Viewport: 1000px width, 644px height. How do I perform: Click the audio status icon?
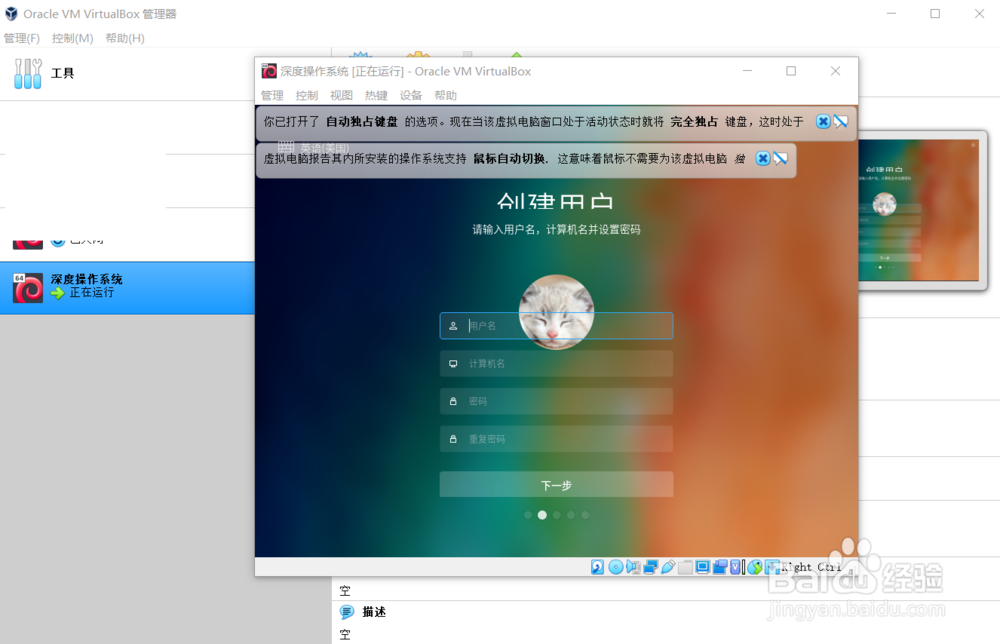[633, 567]
